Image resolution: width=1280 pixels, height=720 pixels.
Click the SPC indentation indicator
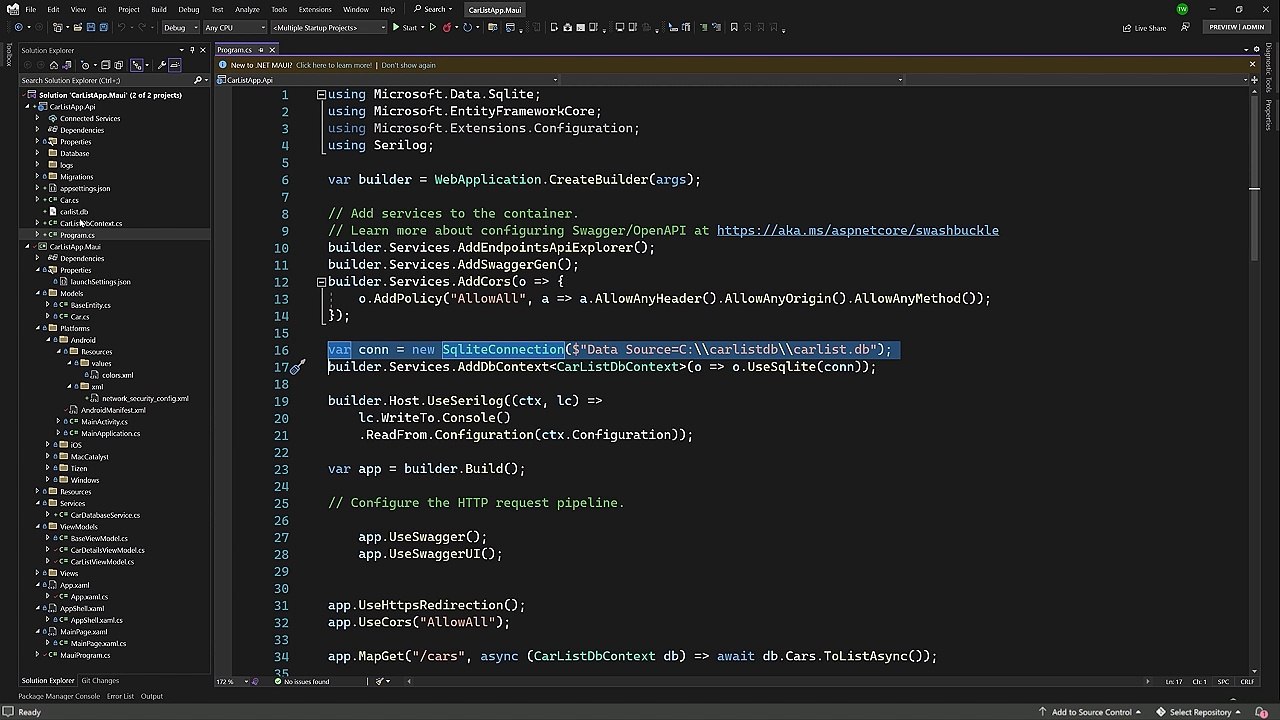point(1223,682)
